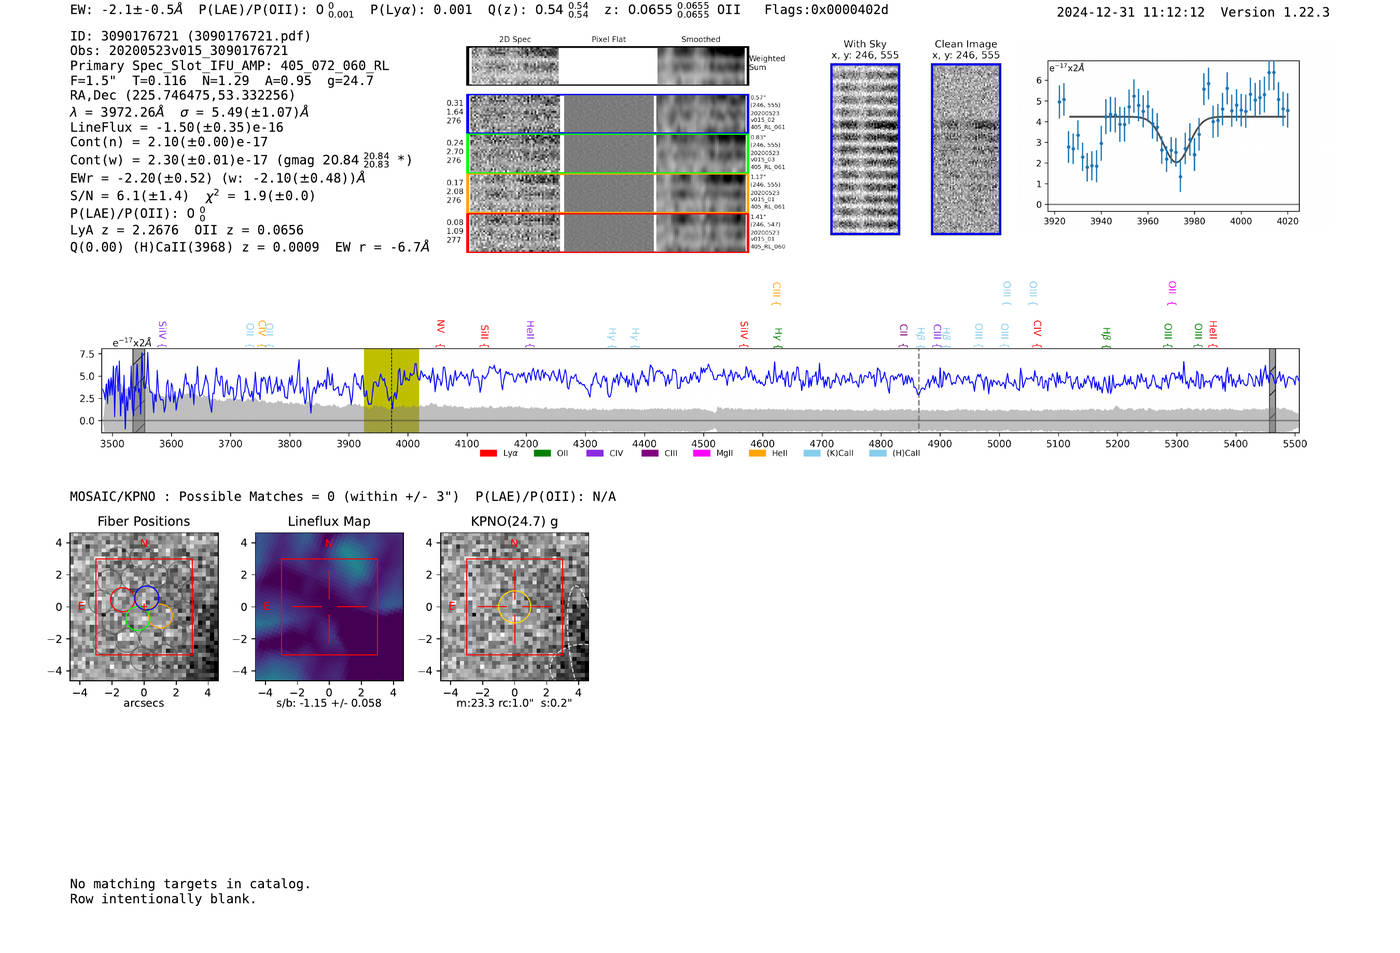Click the yellow aperture circle in KPNO image

(x=514, y=606)
